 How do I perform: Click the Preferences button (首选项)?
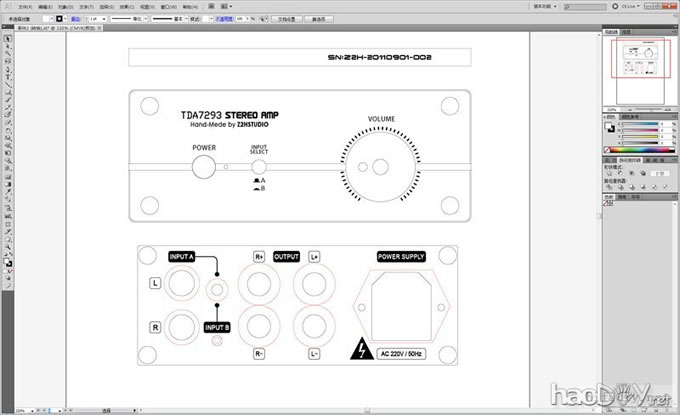[319, 18]
